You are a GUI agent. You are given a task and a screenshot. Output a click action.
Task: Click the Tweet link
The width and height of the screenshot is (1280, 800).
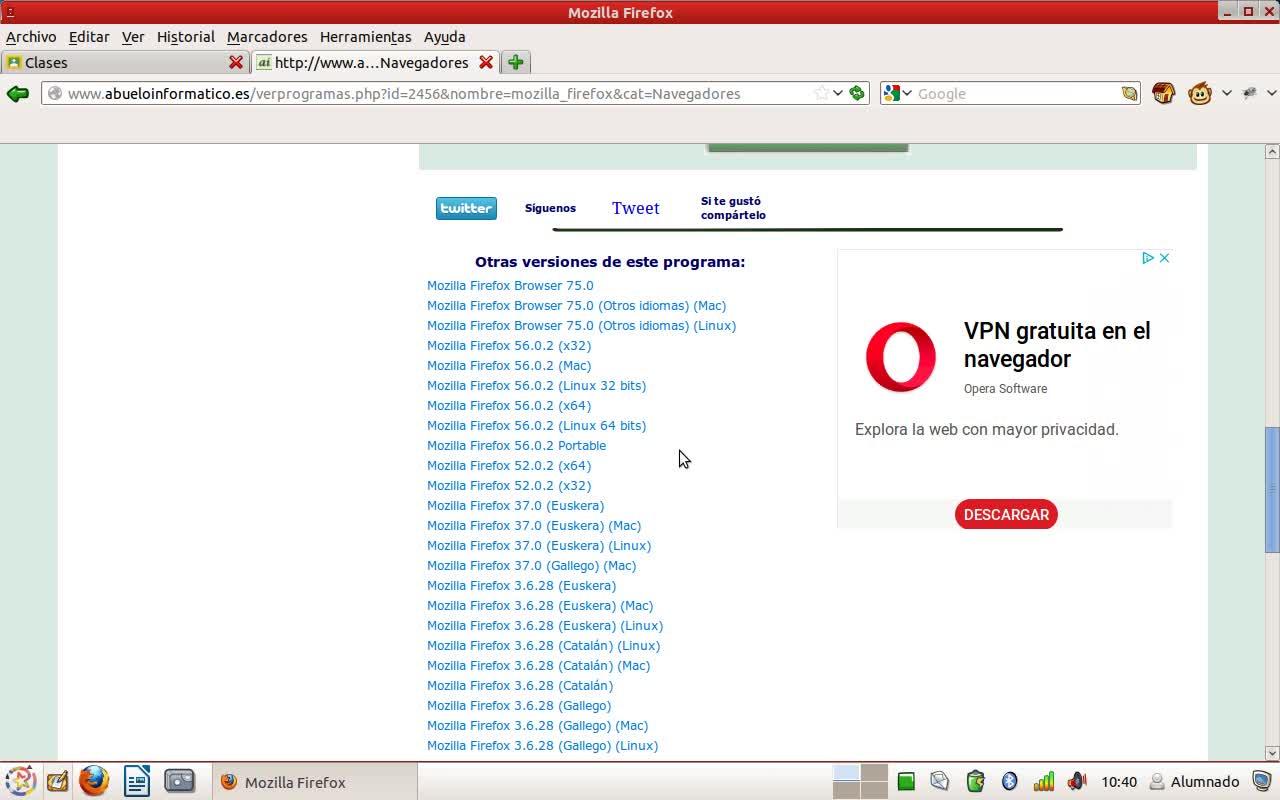(636, 208)
